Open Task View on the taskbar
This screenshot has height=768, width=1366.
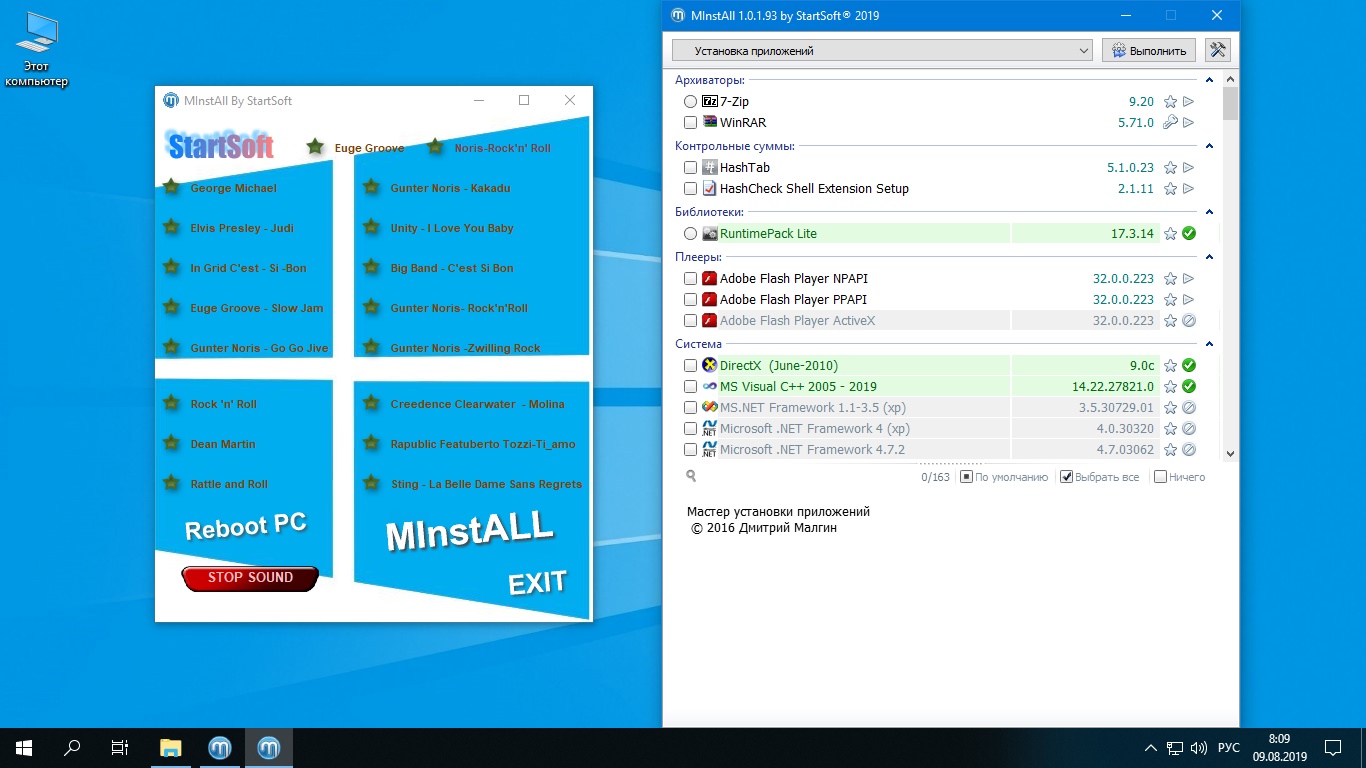coord(120,748)
